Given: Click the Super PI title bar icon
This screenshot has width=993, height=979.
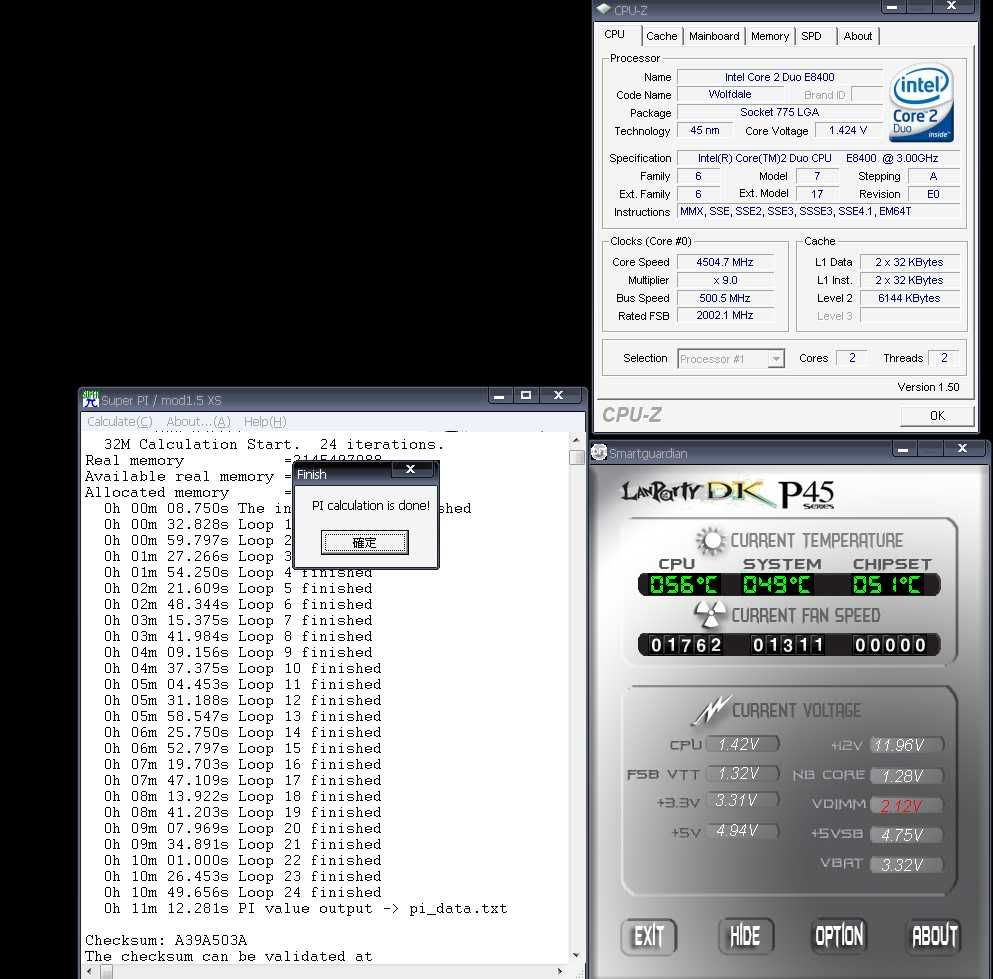Looking at the screenshot, I should [91, 398].
